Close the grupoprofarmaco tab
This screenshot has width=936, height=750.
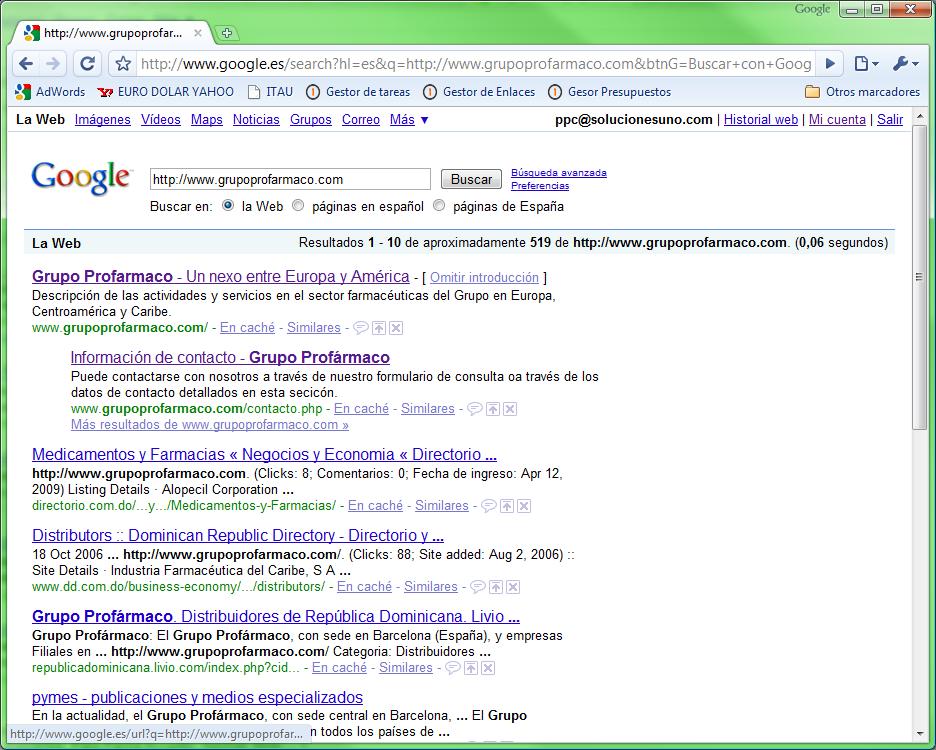coord(198,33)
